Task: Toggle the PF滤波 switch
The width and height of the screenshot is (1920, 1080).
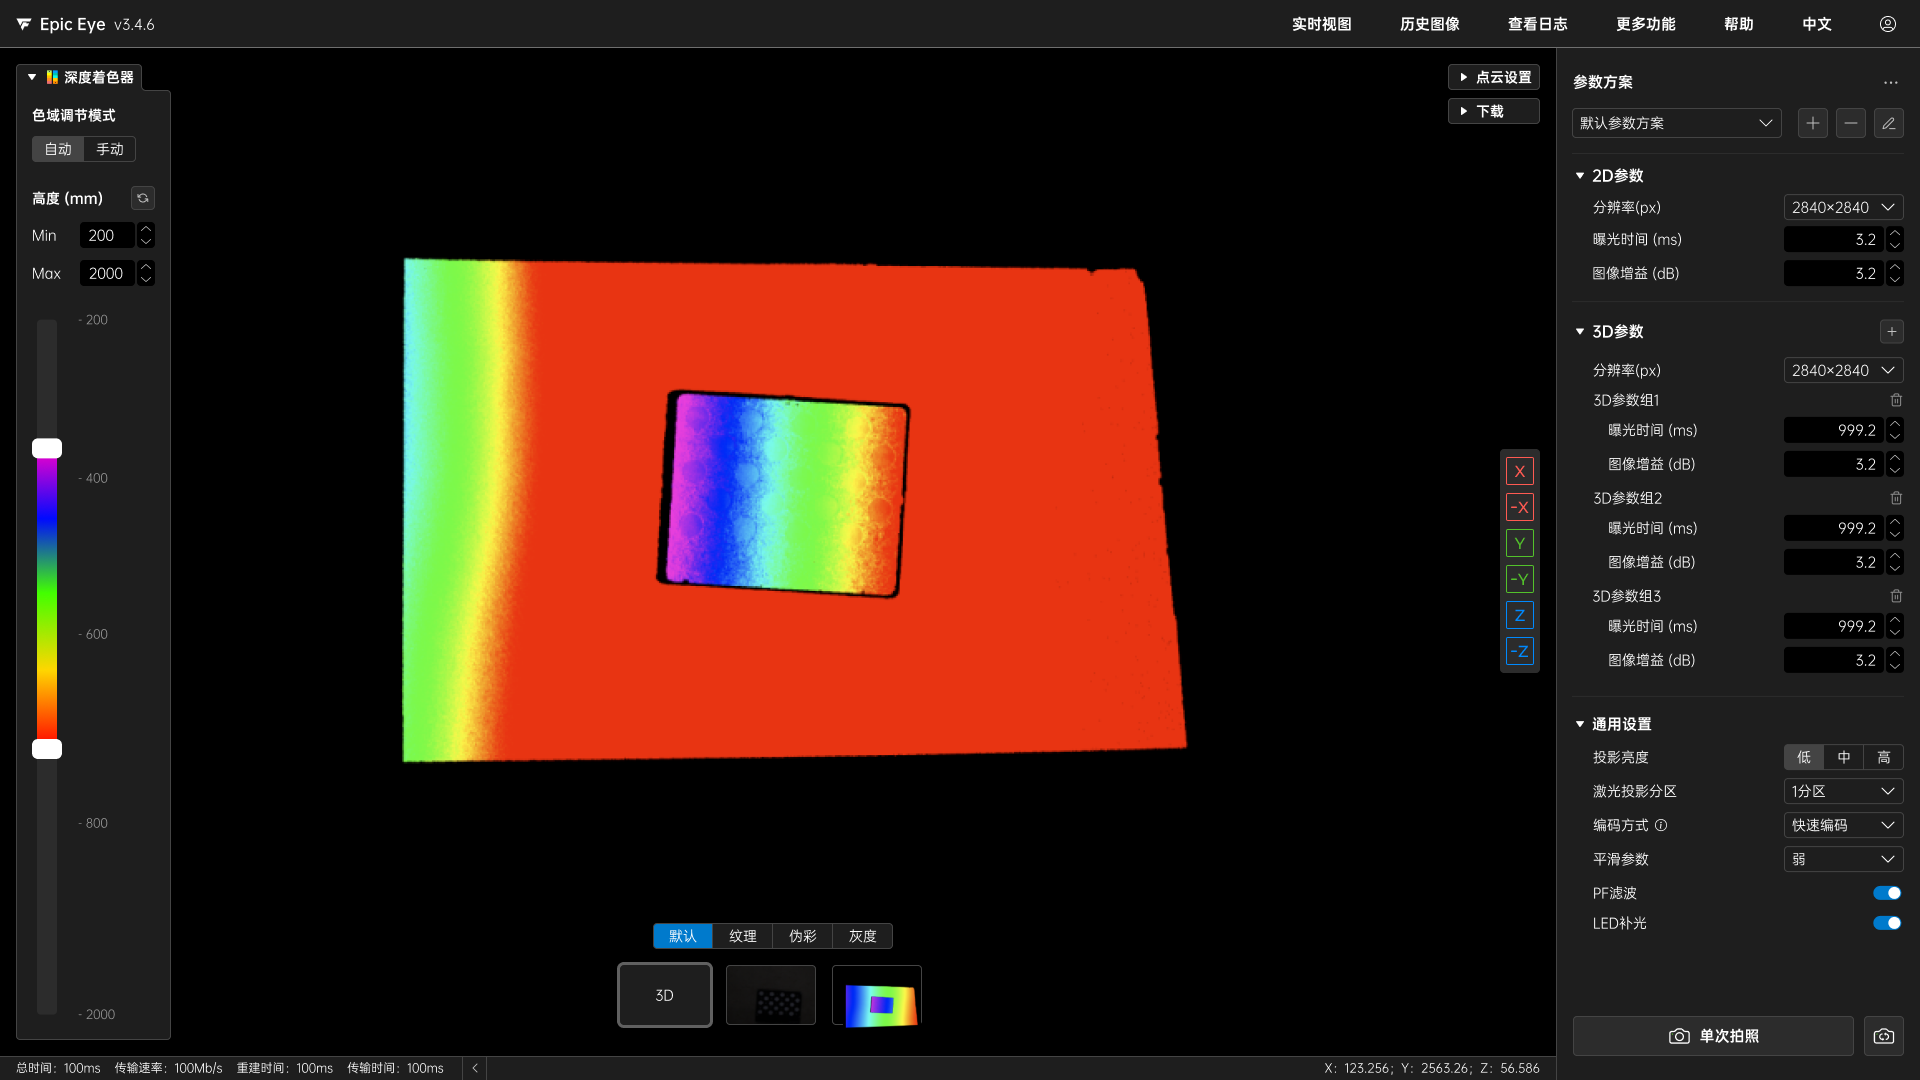Action: (1886, 893)
